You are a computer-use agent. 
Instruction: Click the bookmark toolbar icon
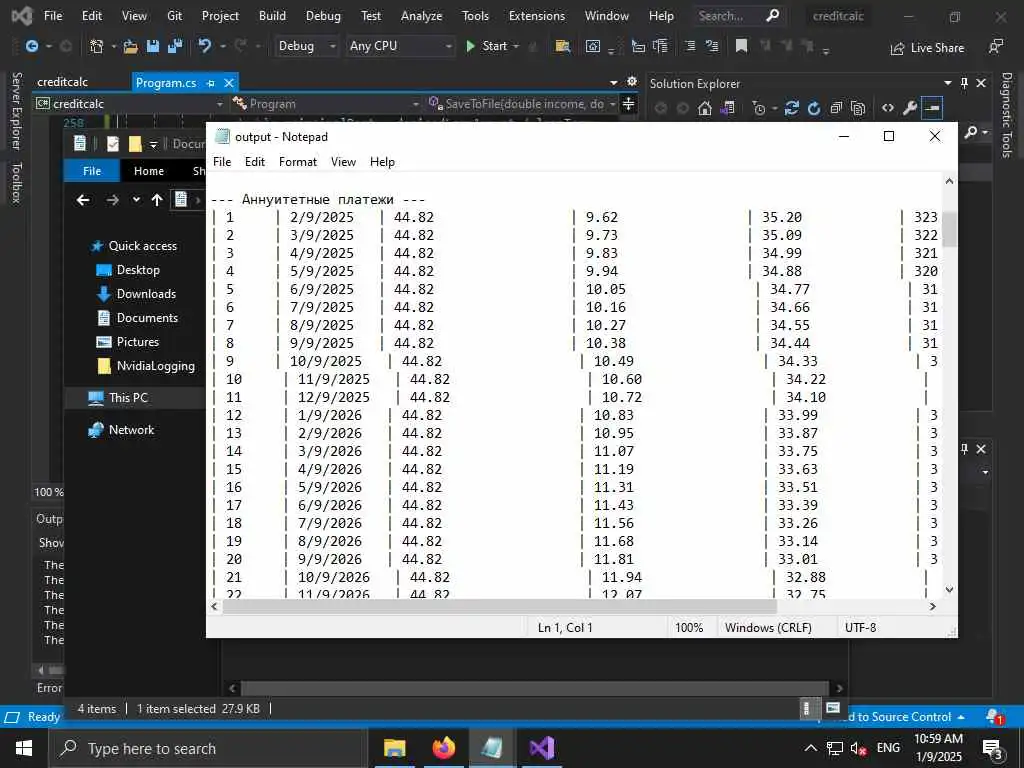point(741,46)
